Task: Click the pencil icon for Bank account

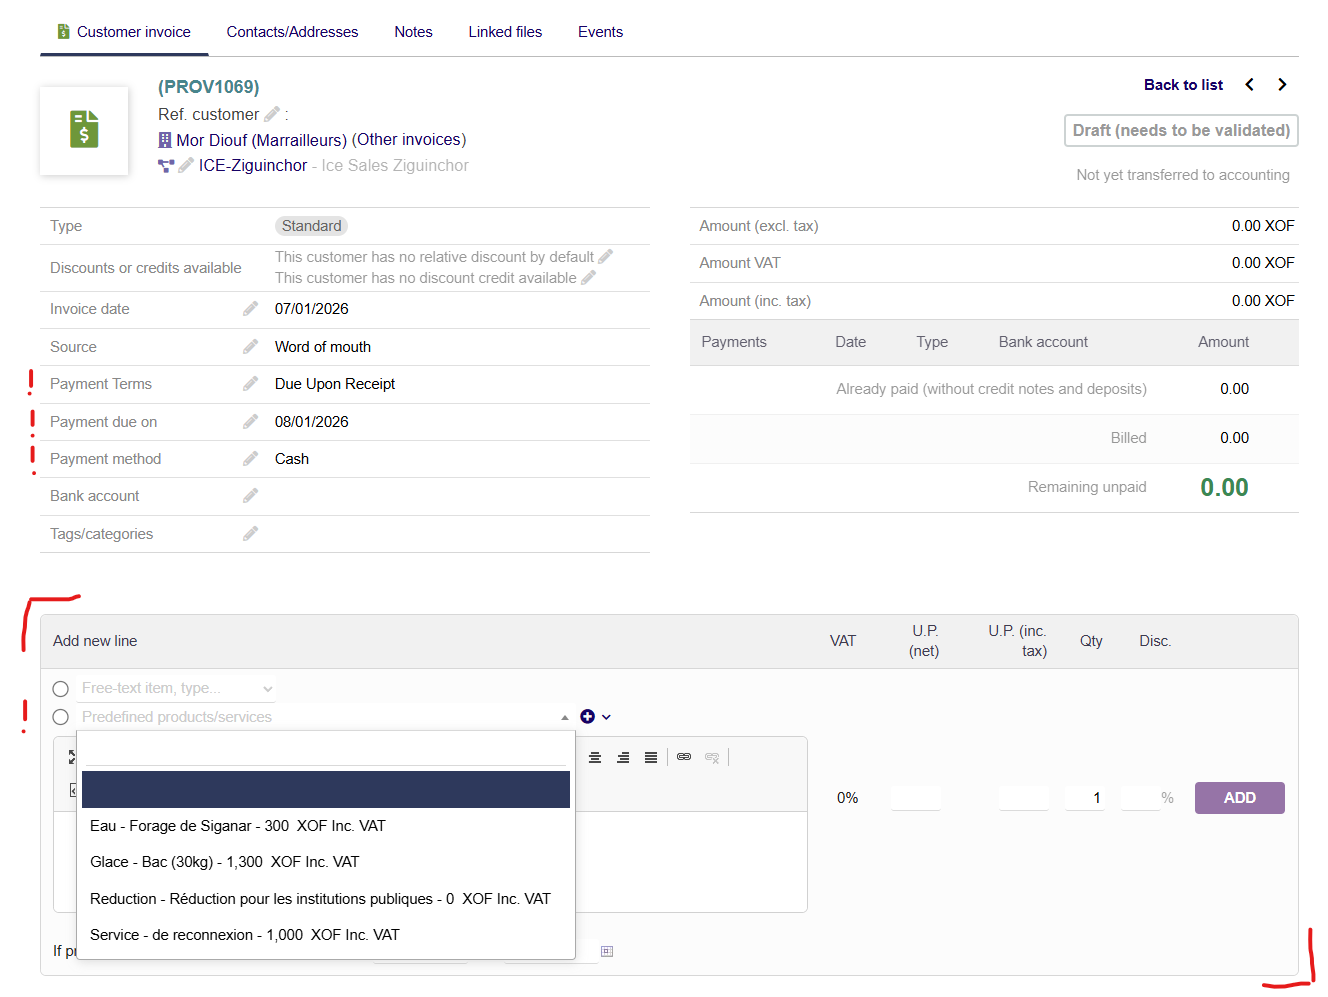Action: 250,496
